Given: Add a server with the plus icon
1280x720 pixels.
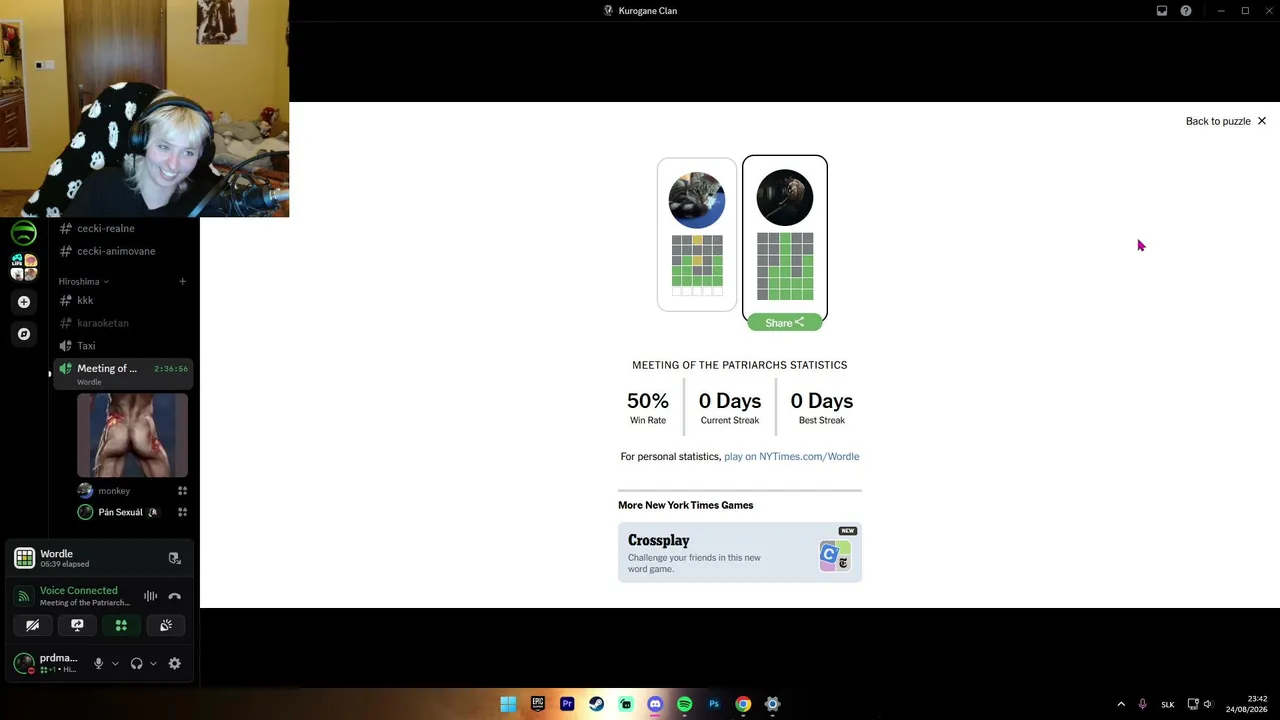Looking at the screenshot, I should click(x=24, y=302).
